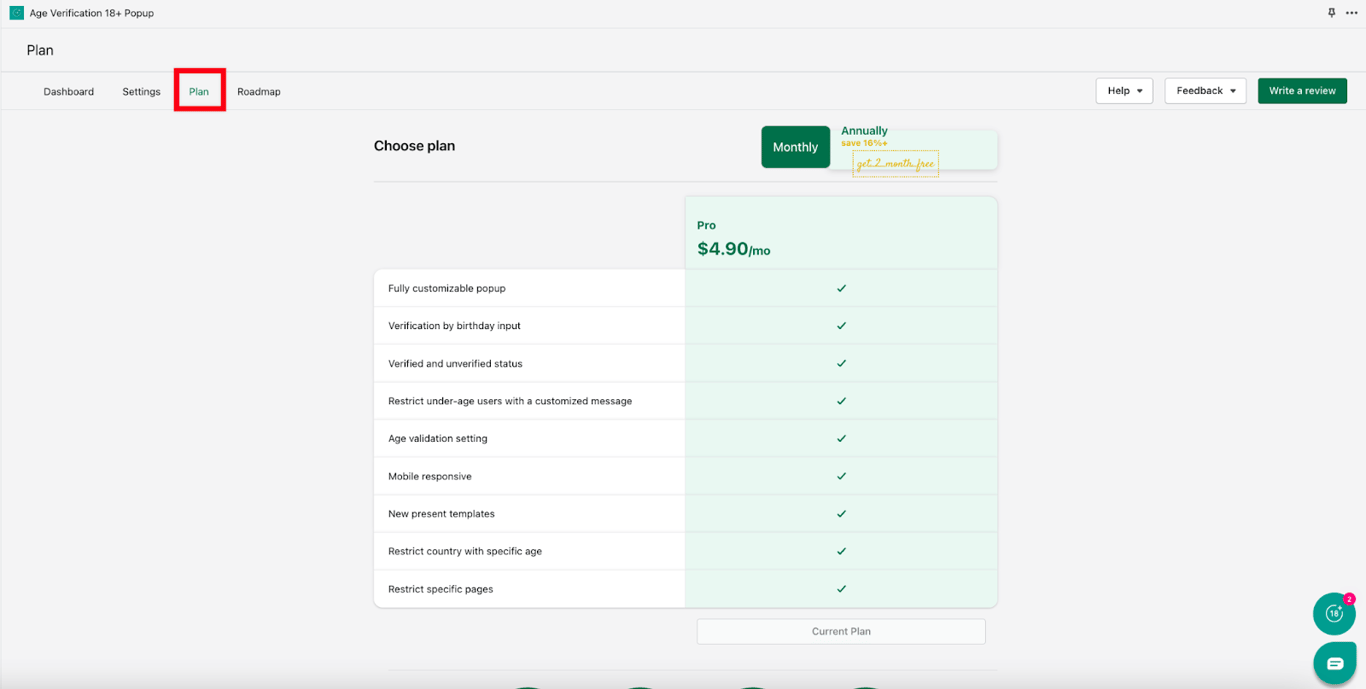Click the 'get 2 month free' label
The image size is (1366, 689).
pos(895,164)
